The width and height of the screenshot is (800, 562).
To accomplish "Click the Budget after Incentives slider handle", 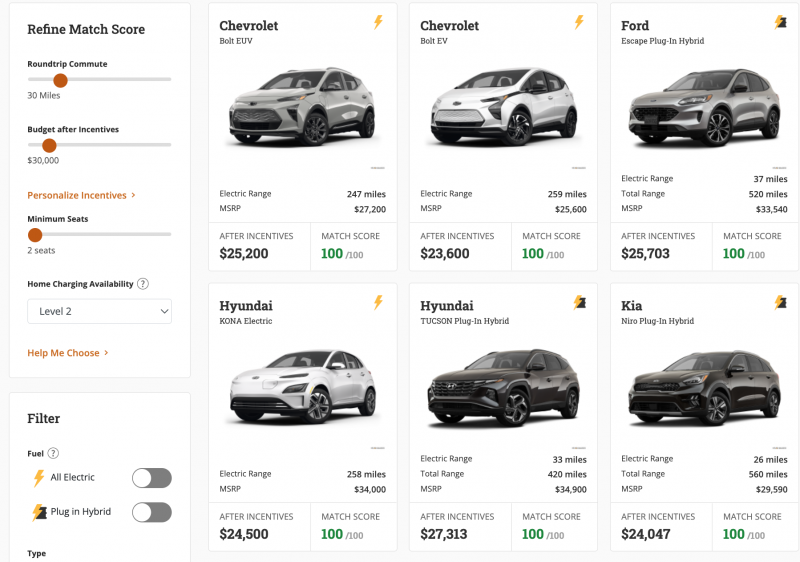I will 49,145.
